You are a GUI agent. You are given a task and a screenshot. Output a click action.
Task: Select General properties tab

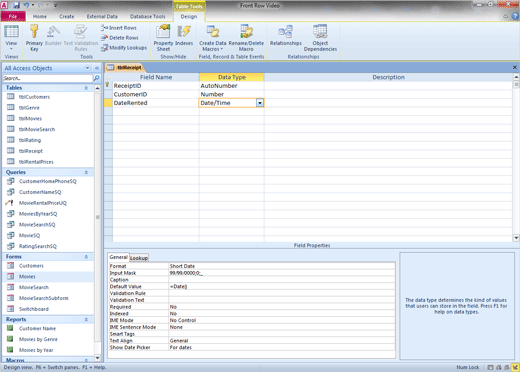(x=118, y=257)
